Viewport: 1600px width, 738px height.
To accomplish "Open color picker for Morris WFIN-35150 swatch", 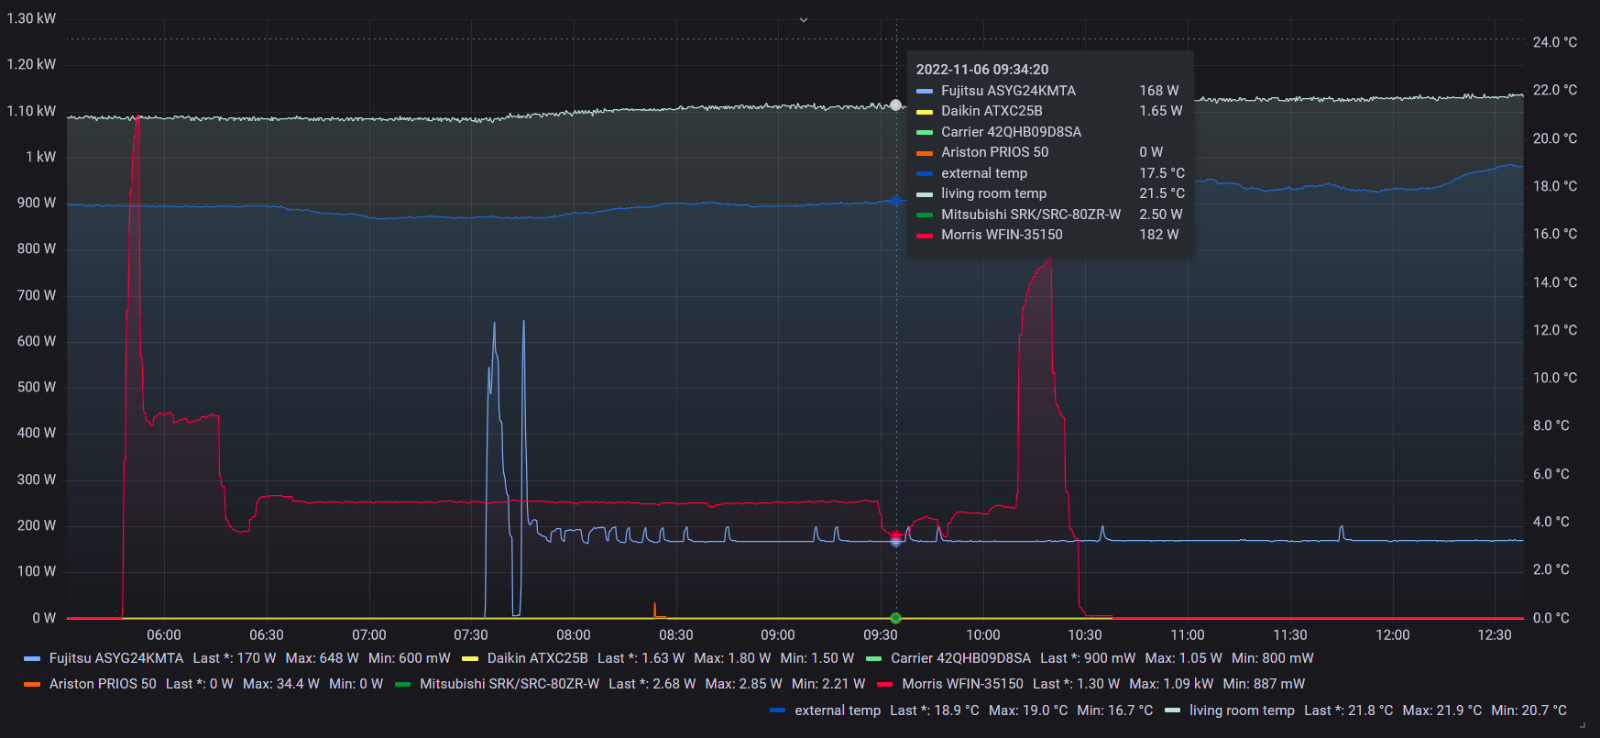I will pyautogui.click(x=884, y=684).
